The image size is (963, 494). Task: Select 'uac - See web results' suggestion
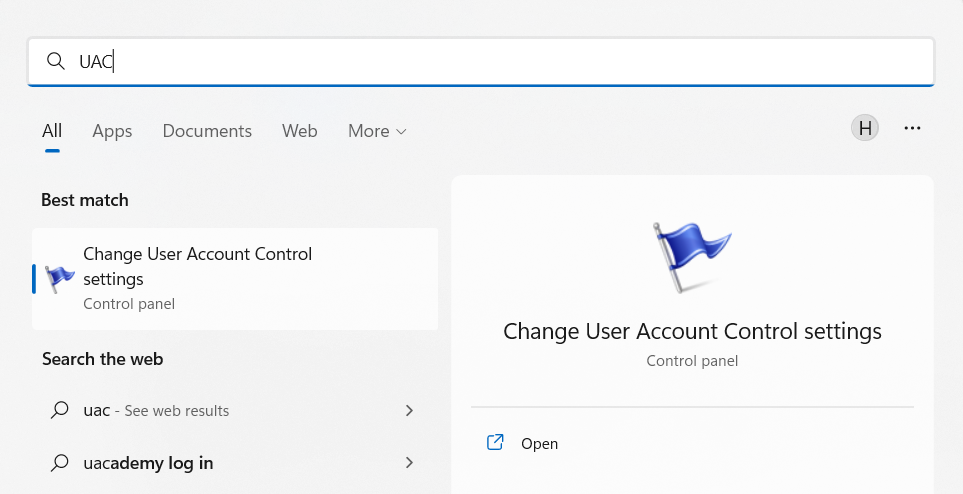(x=156, y=410)
